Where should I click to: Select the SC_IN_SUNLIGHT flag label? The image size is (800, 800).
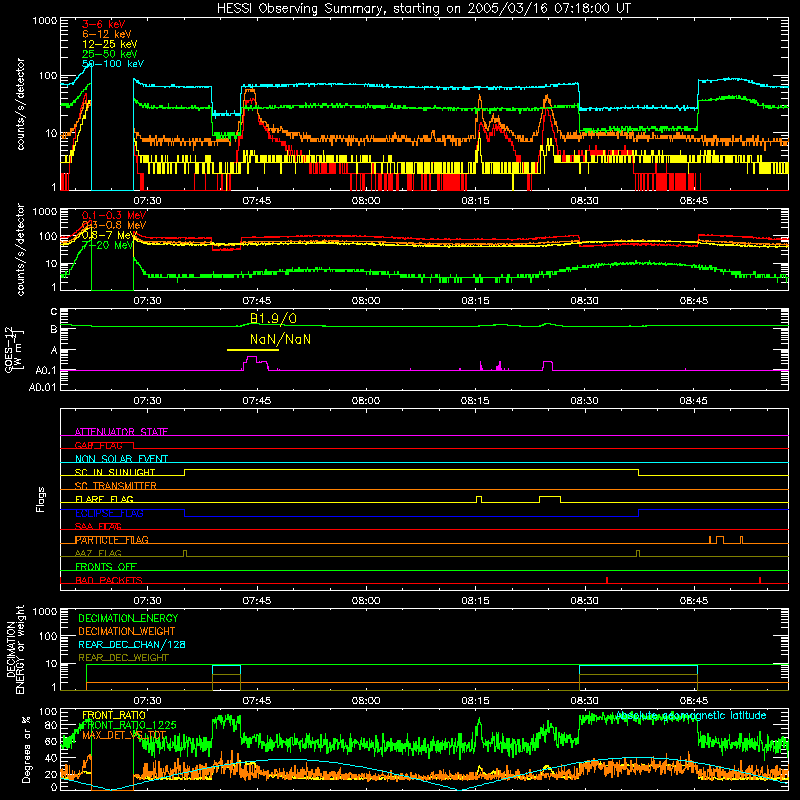[x=115, y=472]
